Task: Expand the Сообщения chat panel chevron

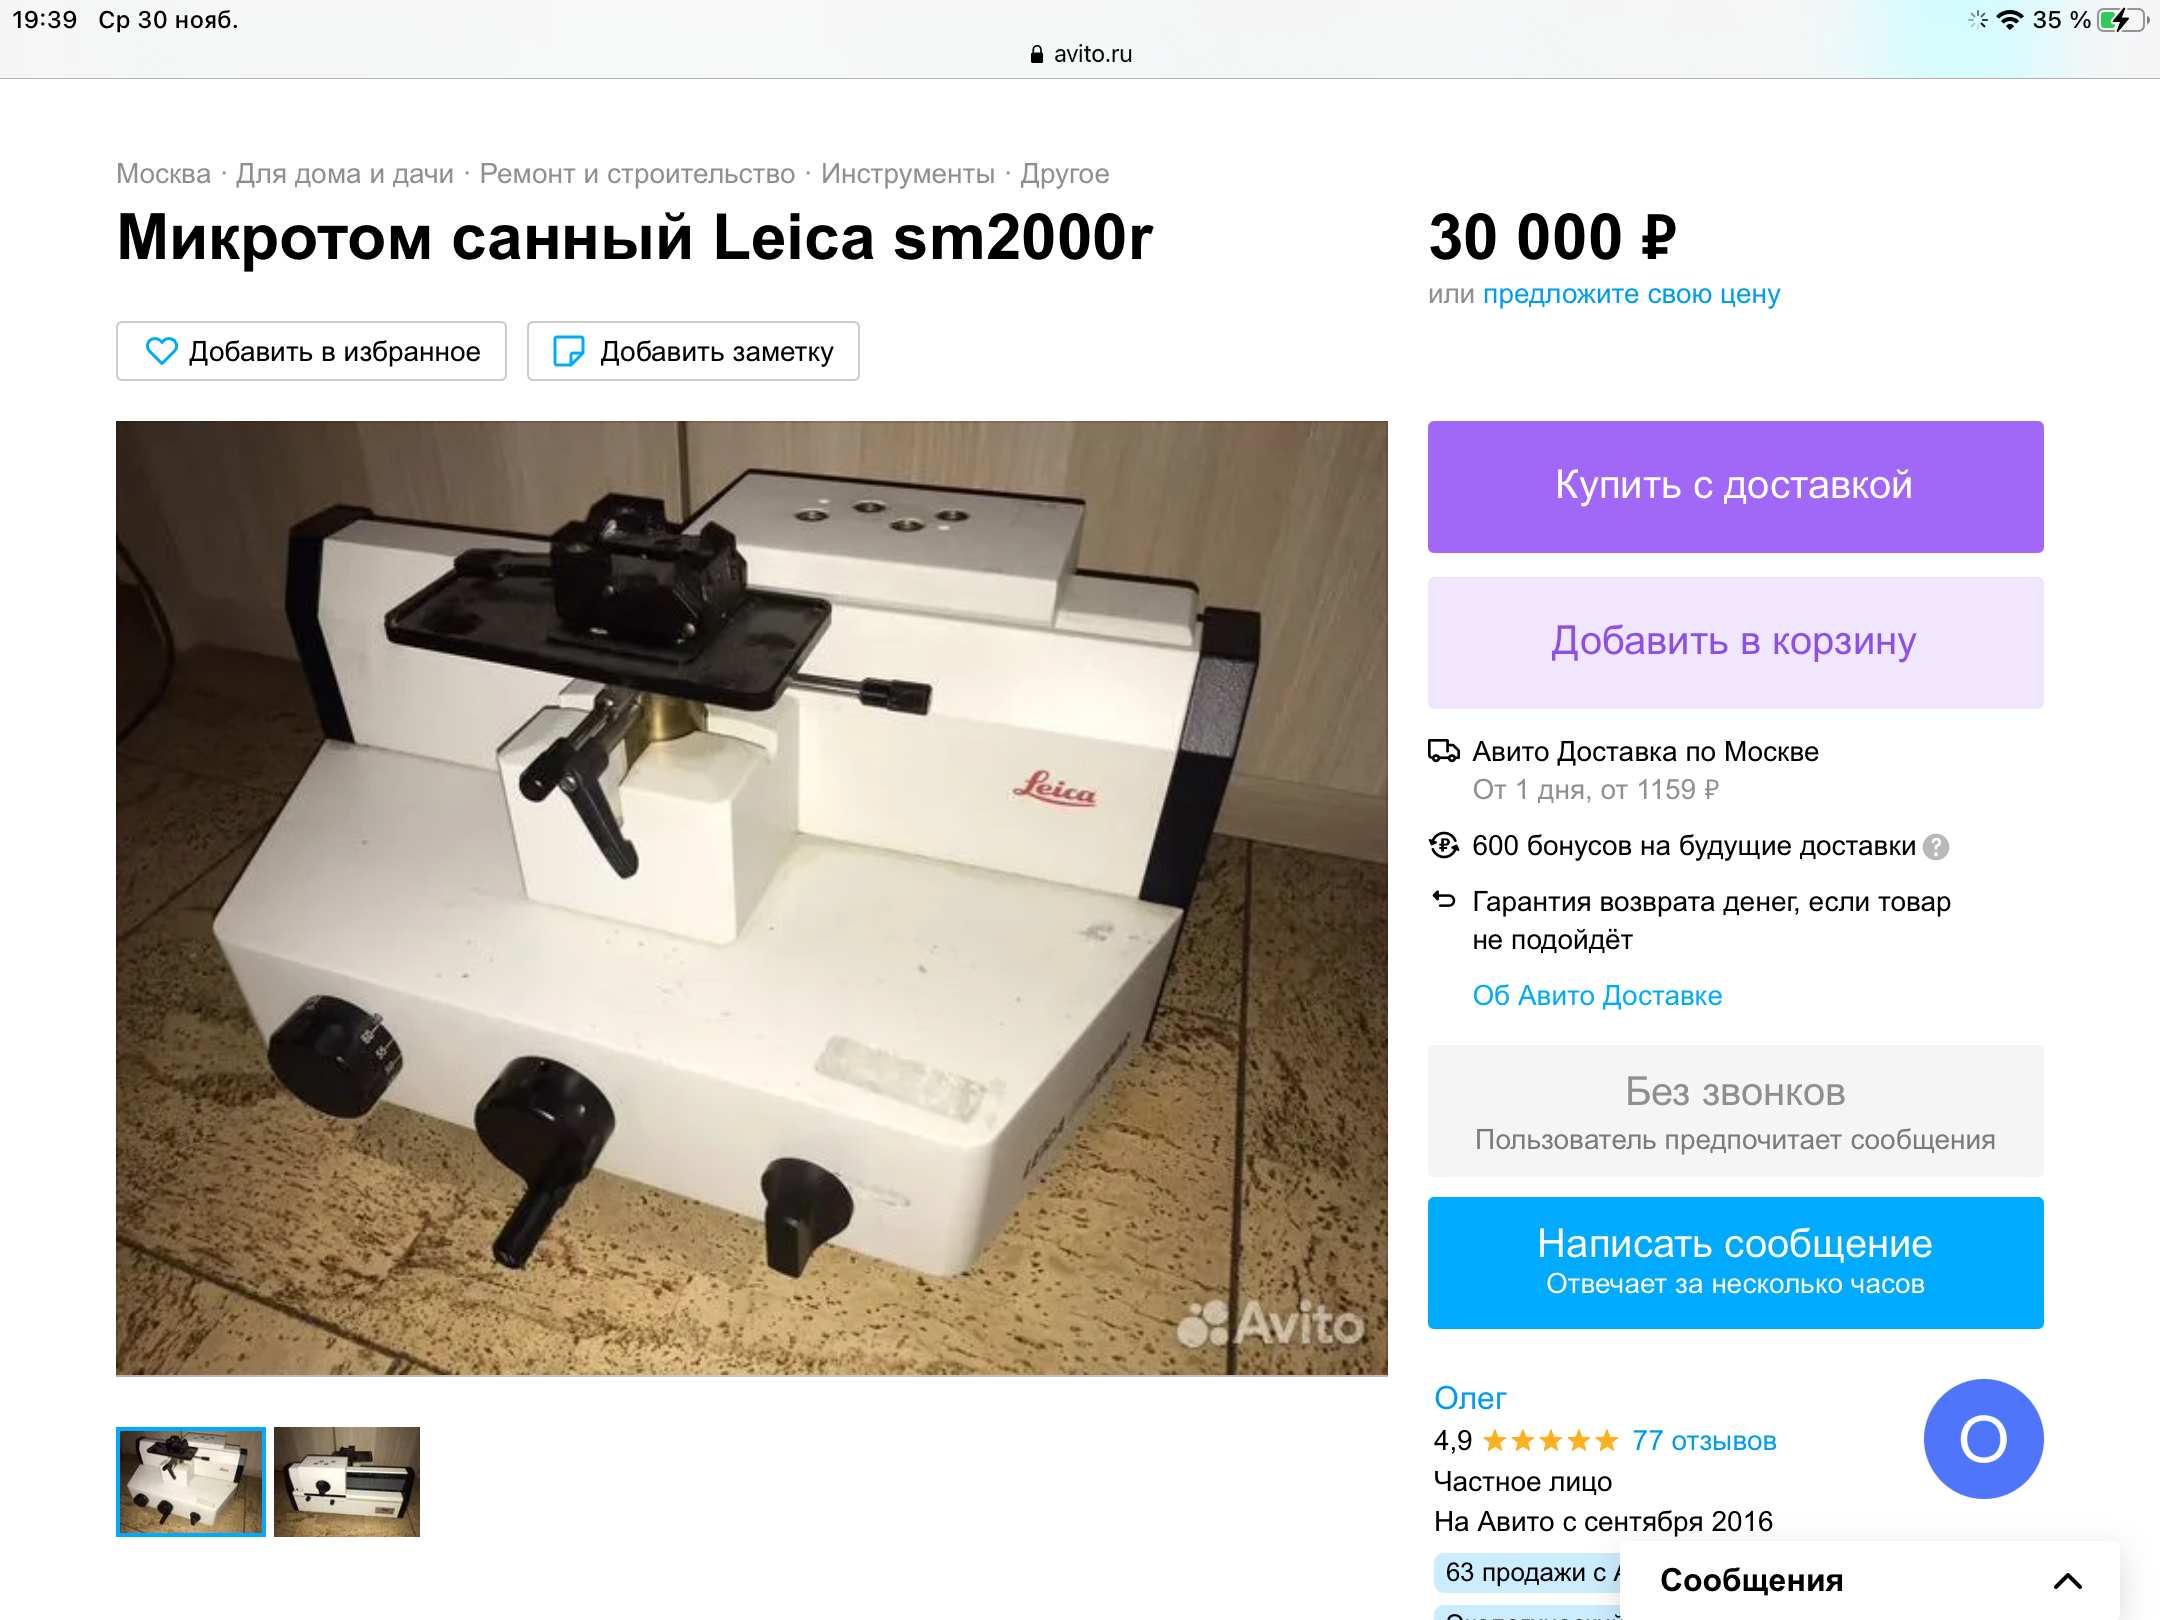Action: (x=2067, y=1581)
